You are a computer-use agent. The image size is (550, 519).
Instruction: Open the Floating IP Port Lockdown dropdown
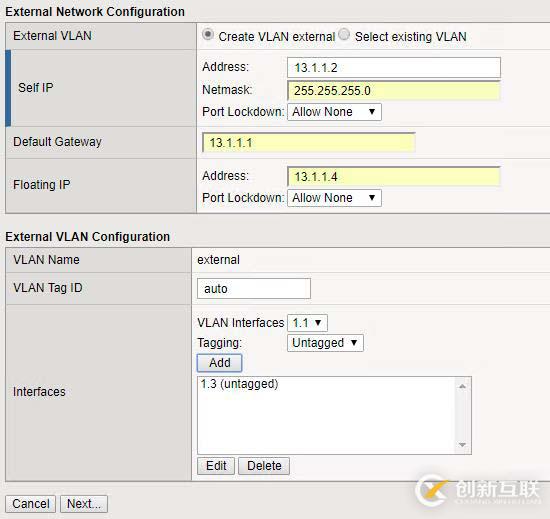tap(334, 198)
